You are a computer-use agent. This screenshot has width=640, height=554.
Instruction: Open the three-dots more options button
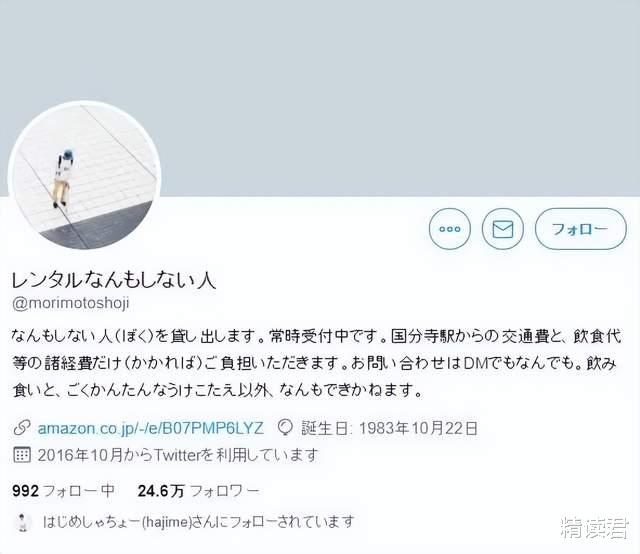tap(449, 229)
